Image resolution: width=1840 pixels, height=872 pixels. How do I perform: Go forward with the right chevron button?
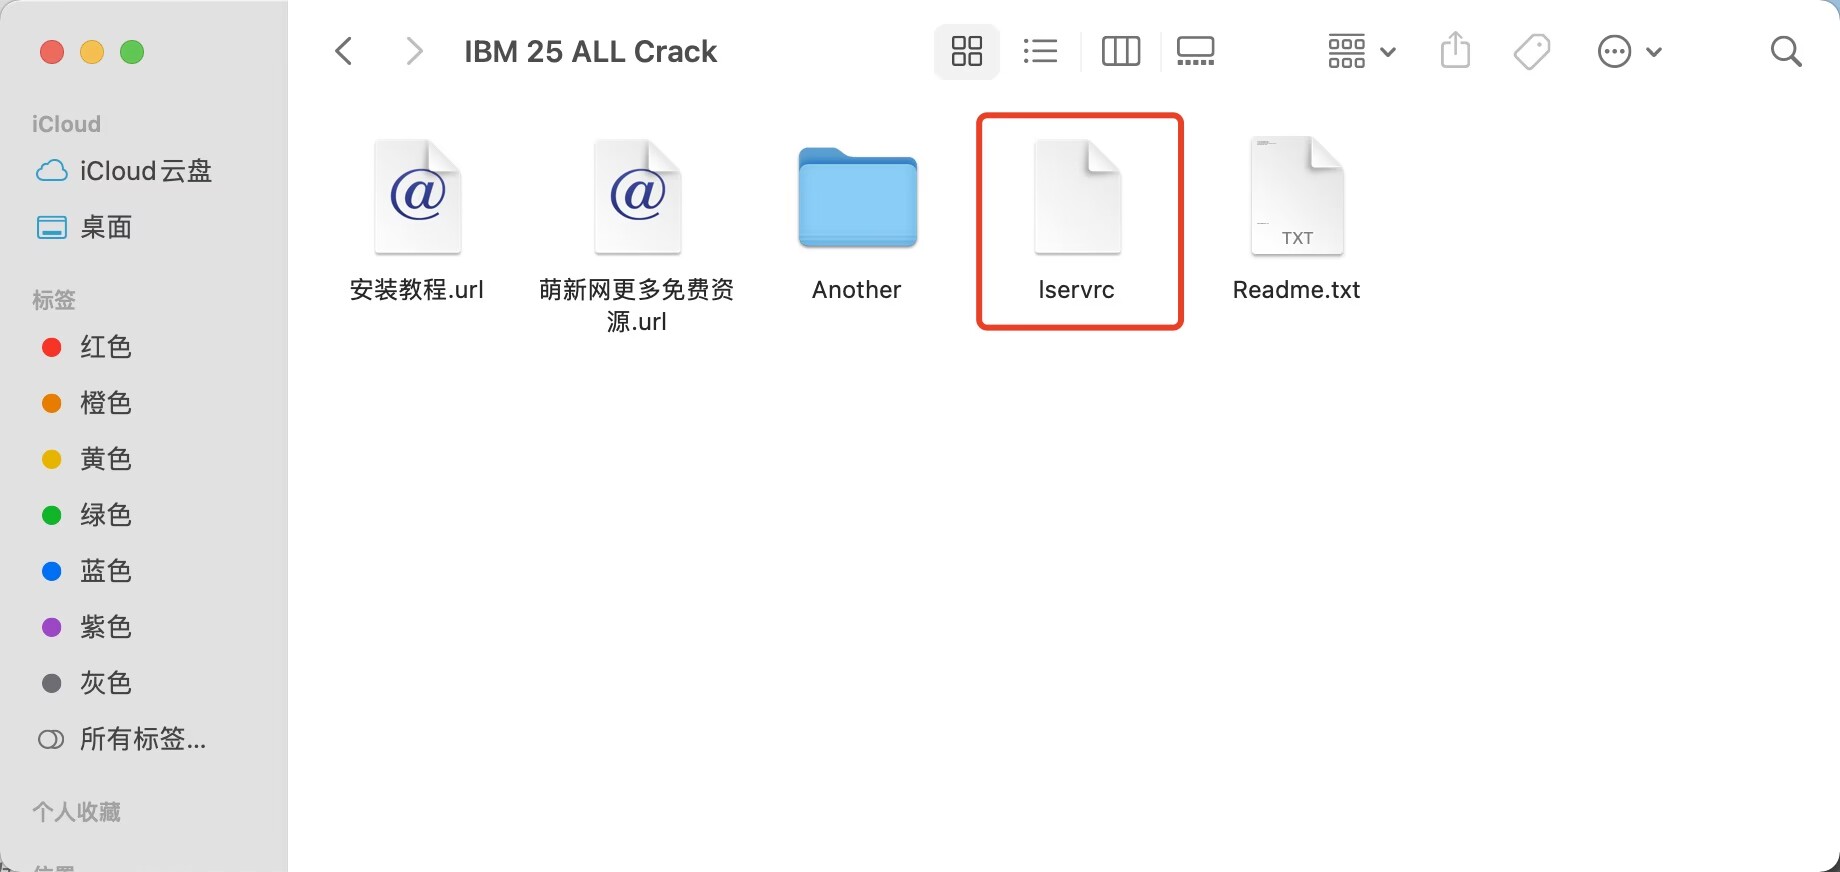pos(414,51)
